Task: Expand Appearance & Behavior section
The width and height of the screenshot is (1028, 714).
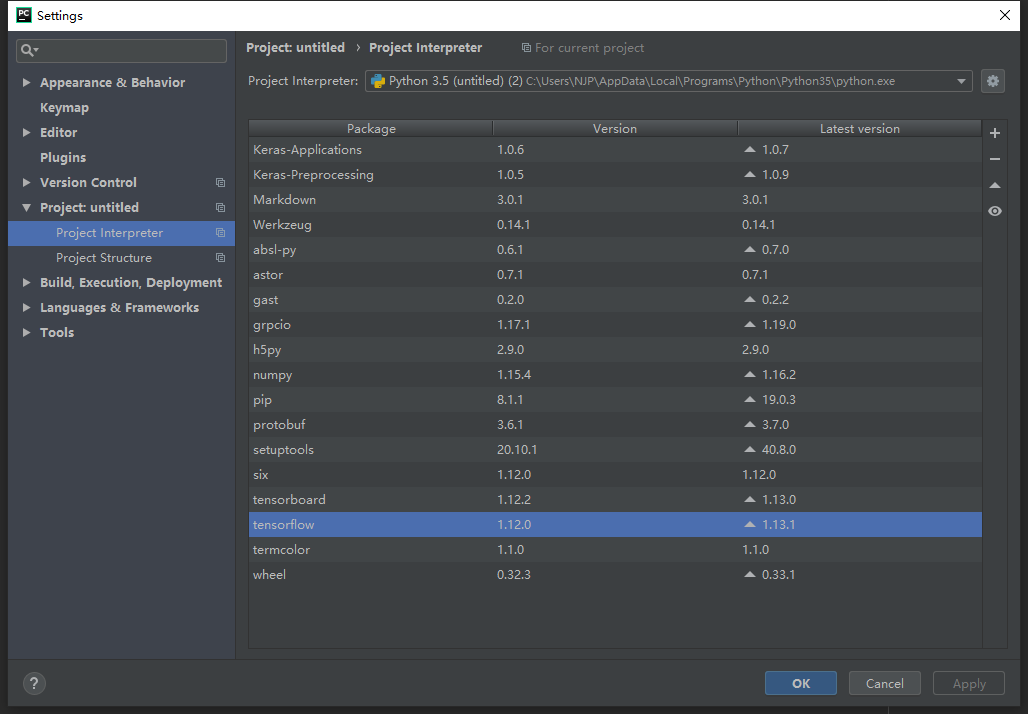Action: [26, 83]
